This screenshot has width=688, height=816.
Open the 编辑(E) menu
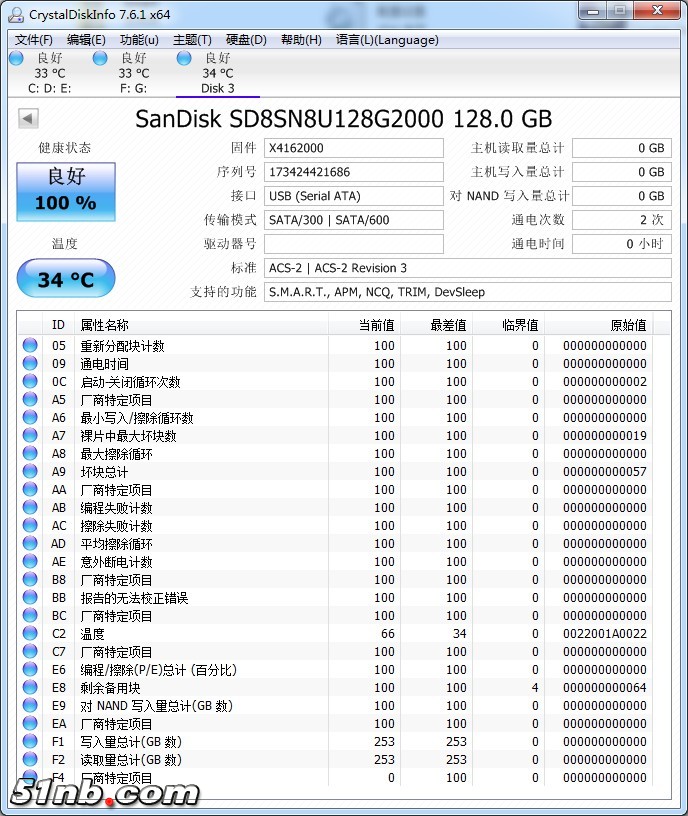(x=86, y=40)
